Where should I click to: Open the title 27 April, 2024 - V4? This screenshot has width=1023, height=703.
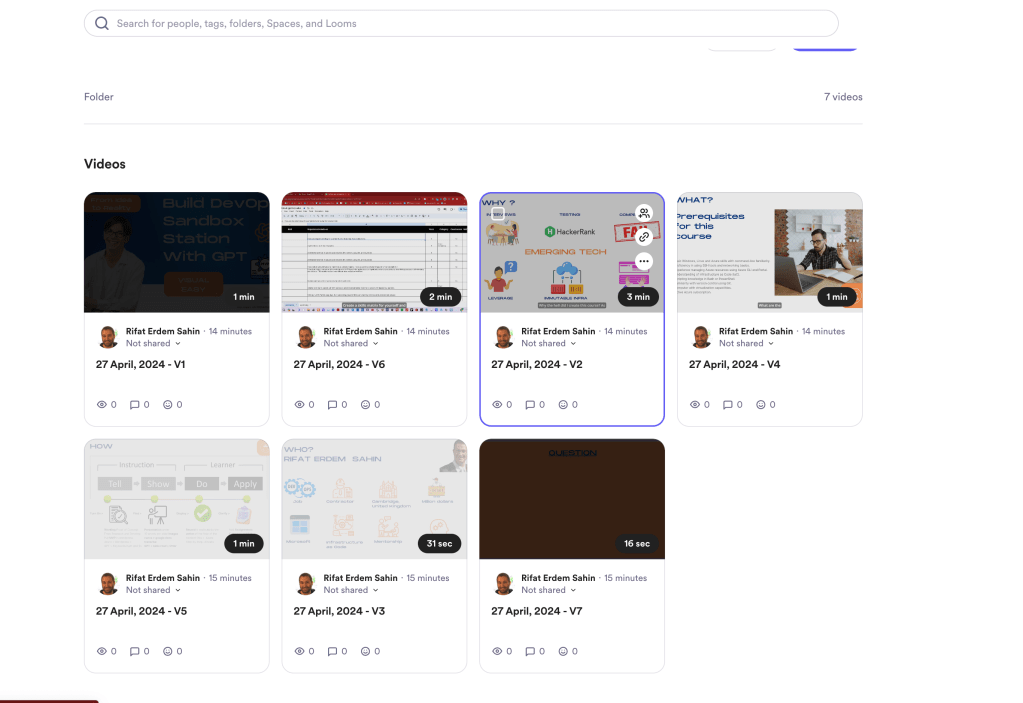[735, 365]
